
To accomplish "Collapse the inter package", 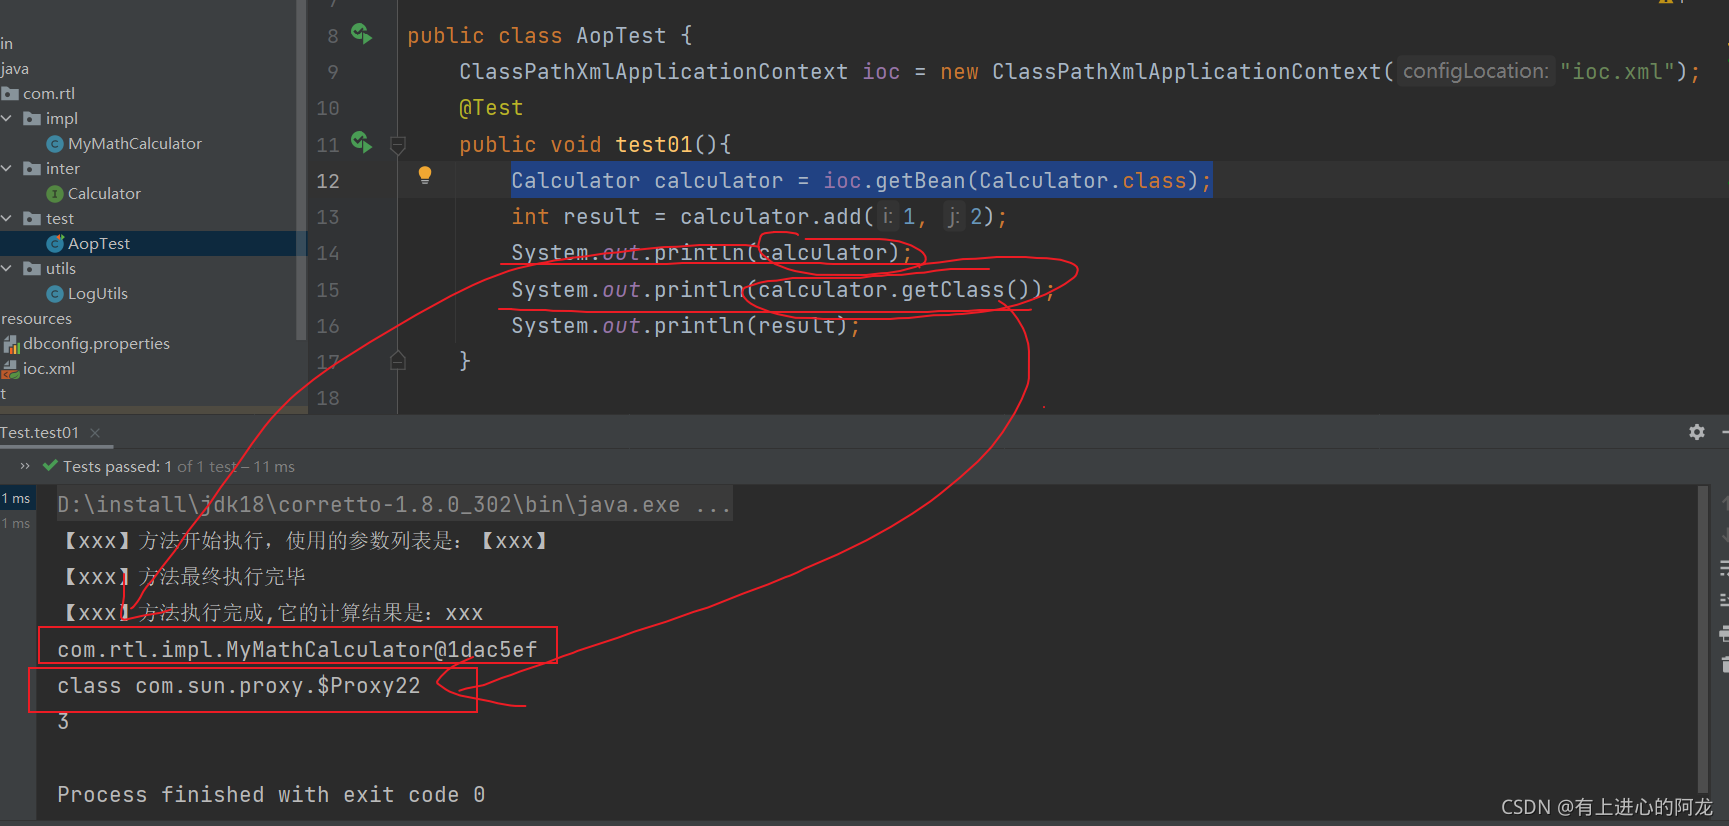I will [x=7, y=168].
